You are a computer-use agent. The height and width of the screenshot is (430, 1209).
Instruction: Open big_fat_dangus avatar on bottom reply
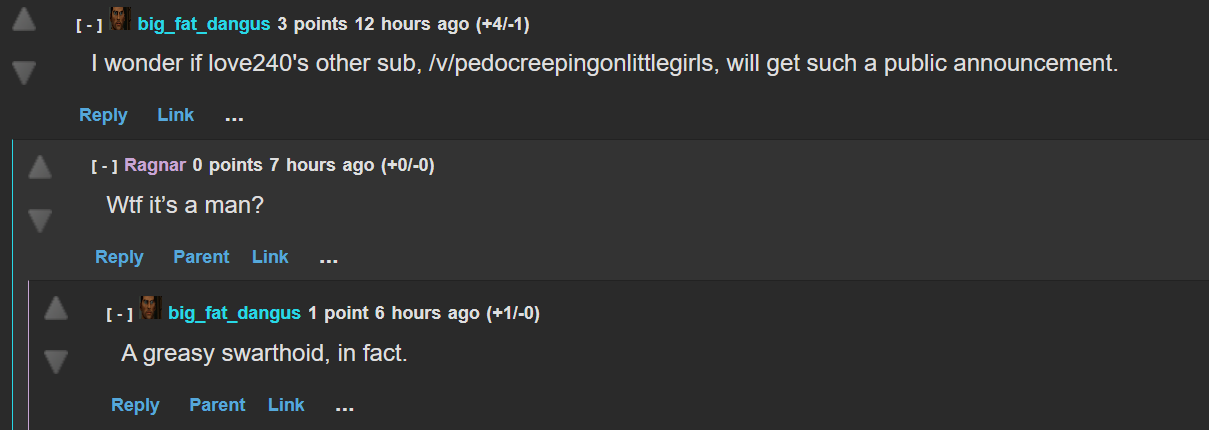point(151,308)
